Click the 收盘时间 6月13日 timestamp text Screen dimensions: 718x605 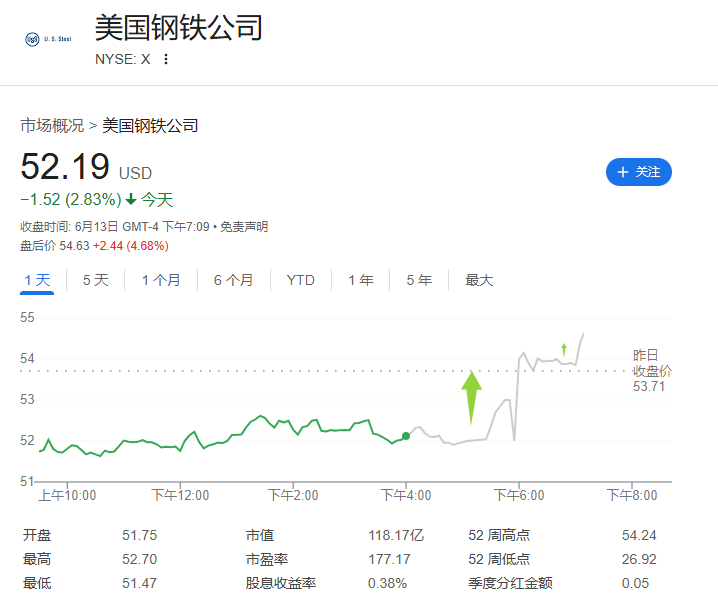[x=115, y=227]
